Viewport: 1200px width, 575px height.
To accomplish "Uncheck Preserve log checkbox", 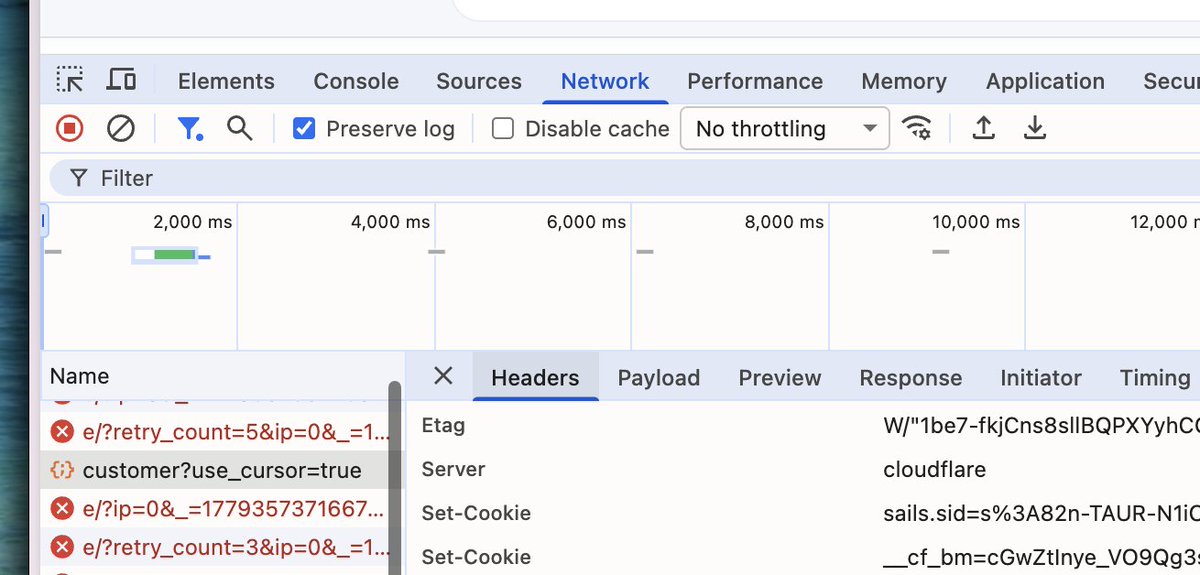I will 304,128.
